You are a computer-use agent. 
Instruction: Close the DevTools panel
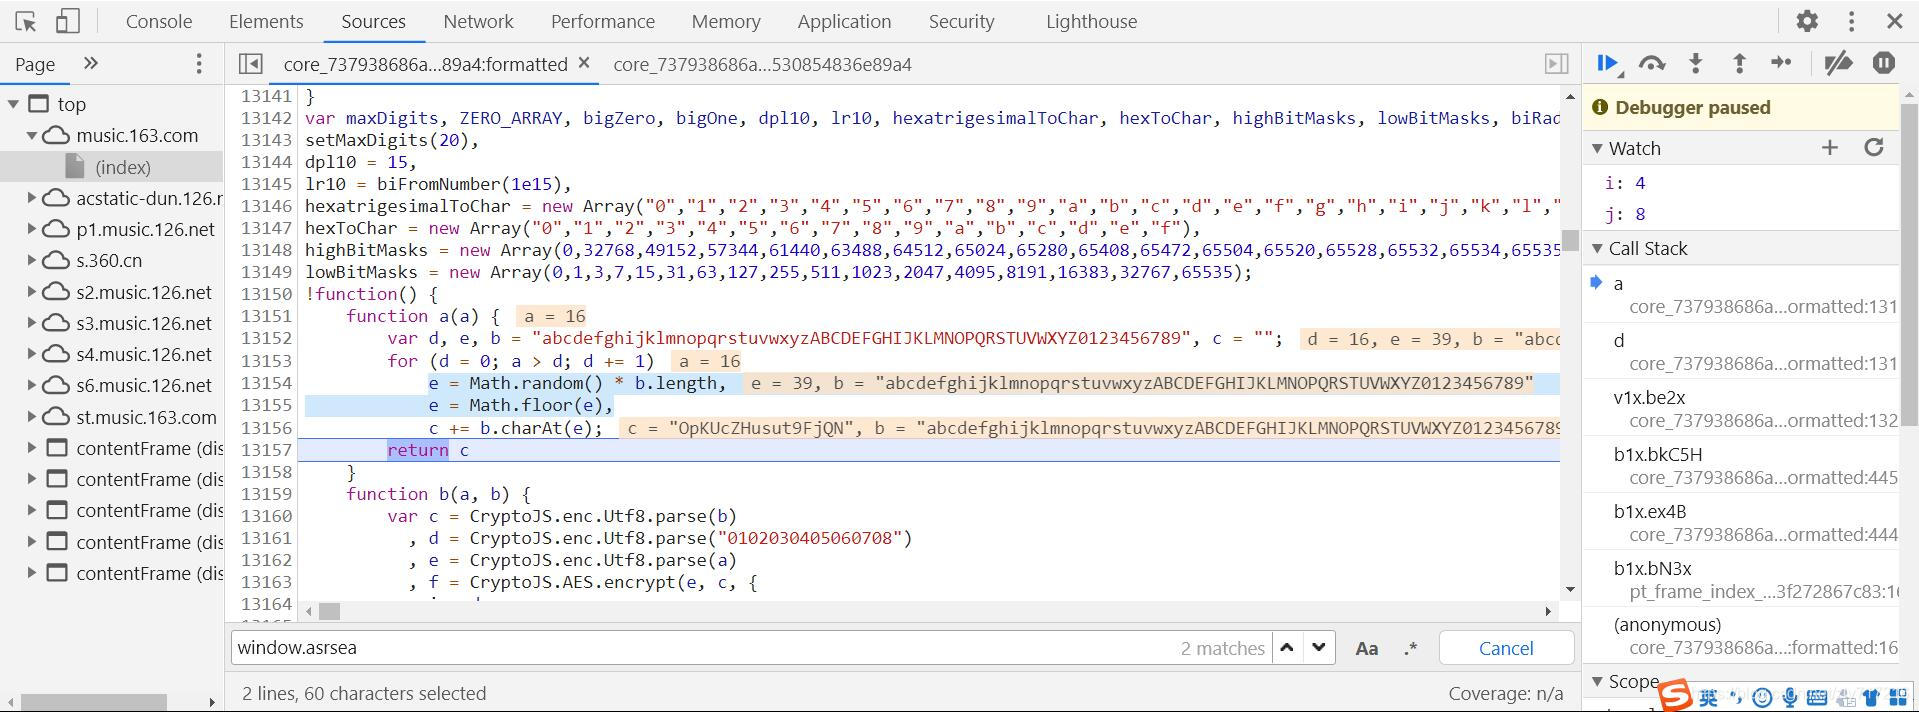(1894, 21)
